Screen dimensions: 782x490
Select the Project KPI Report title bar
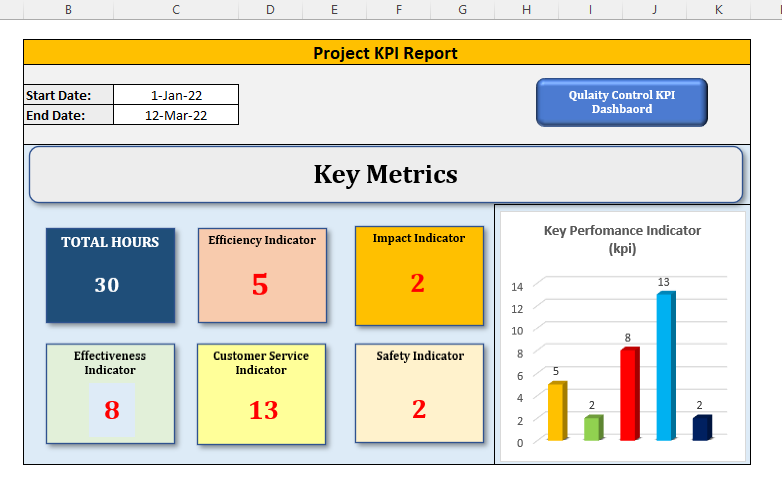tap(386, 53)
